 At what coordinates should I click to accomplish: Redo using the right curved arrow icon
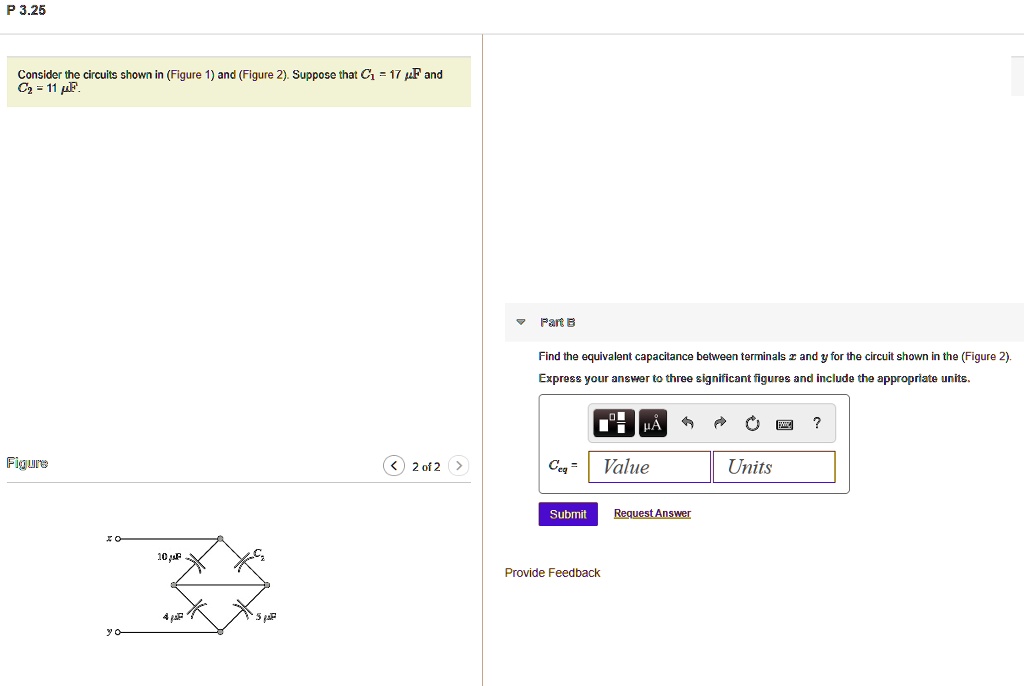pos(719,422)
